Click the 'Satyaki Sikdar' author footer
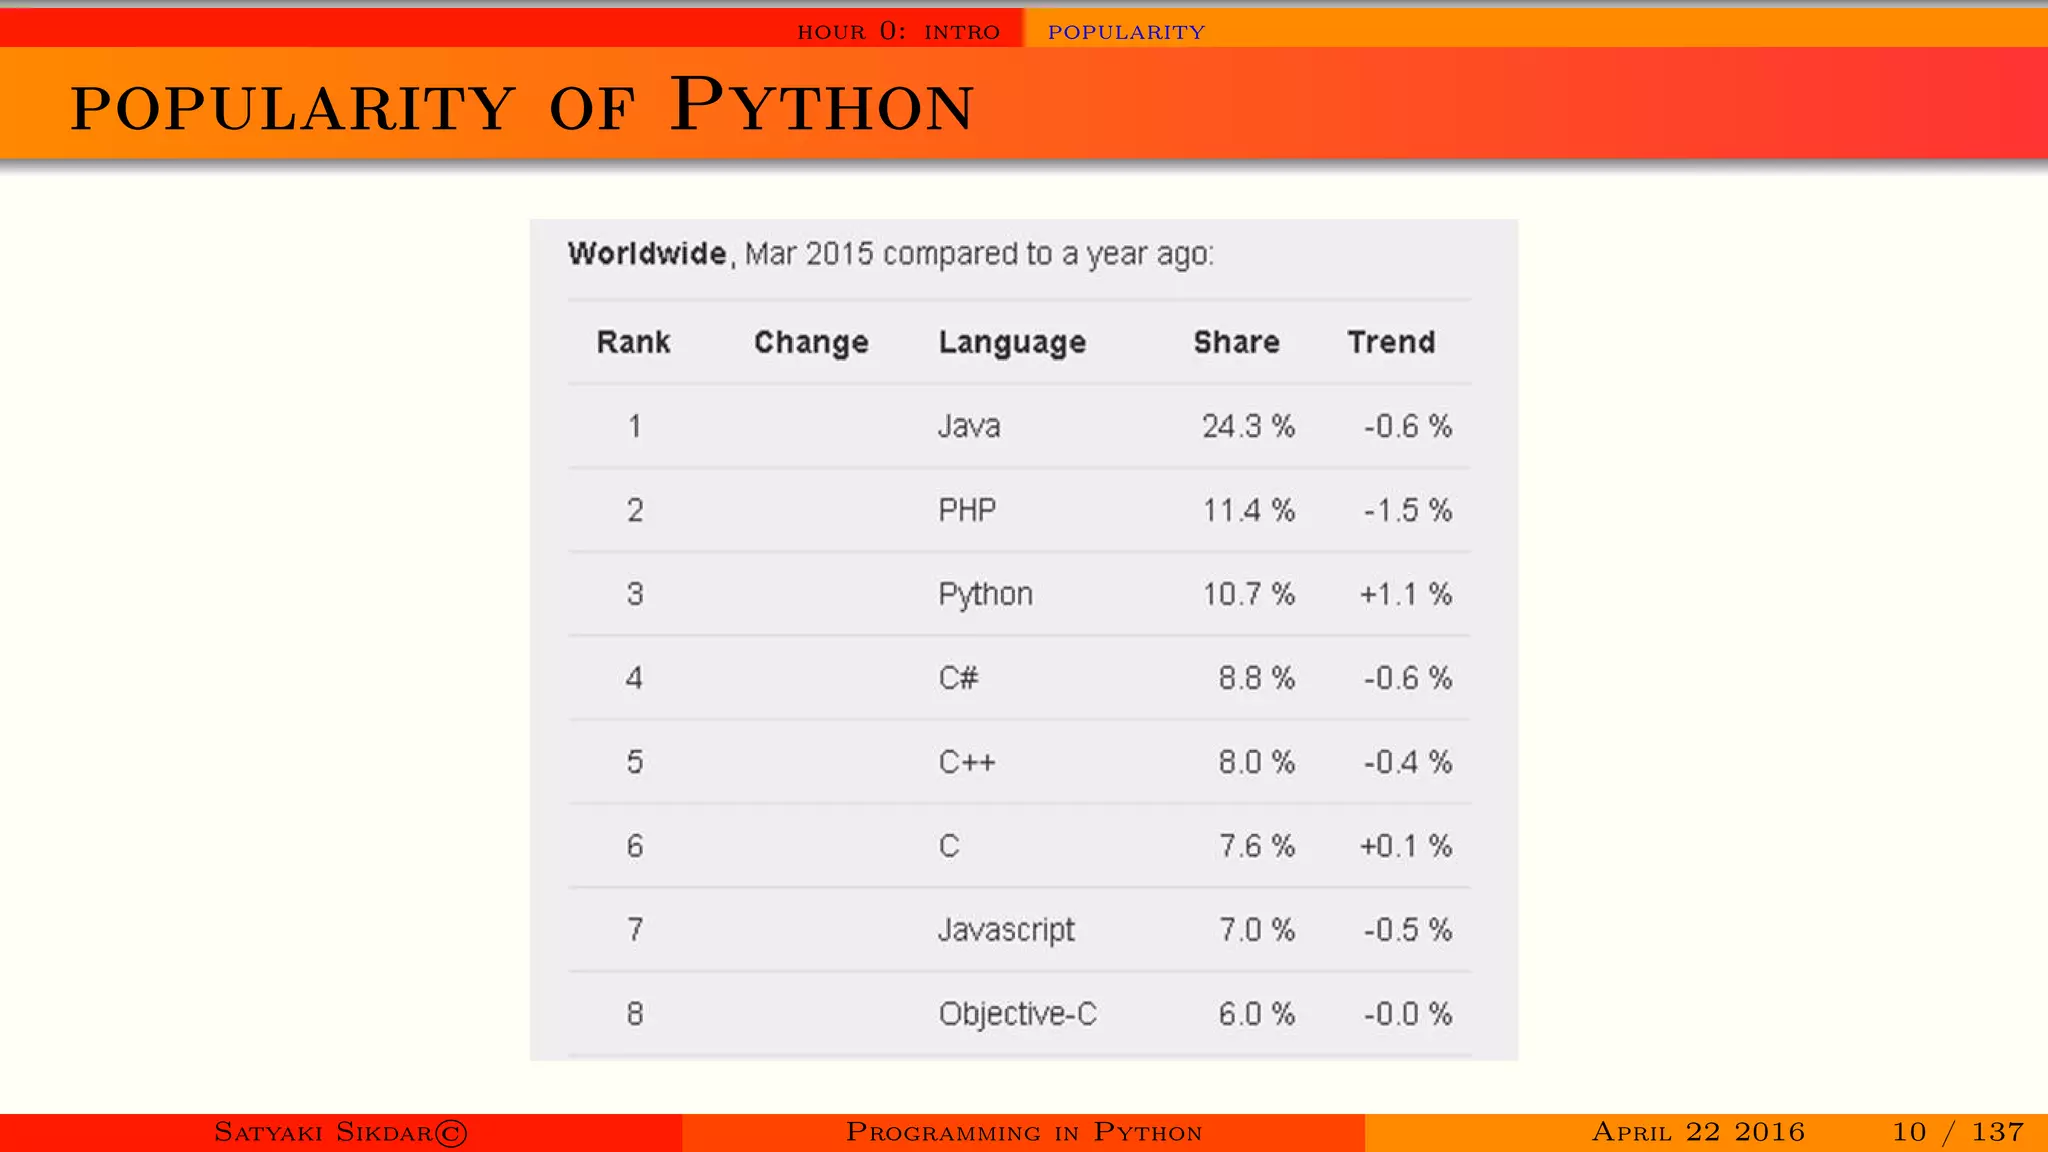Viewport: 2048px width, 1152px height. (340, 1132)
